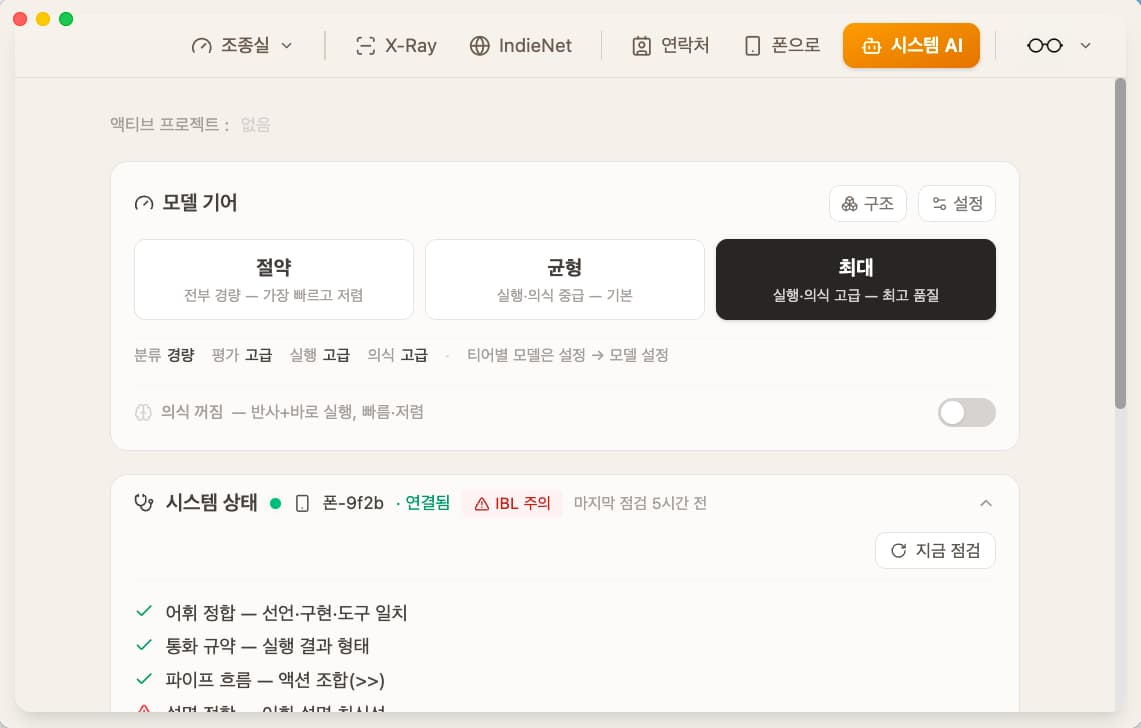Click the gauge icon beside 모델 기어
The image size is (1141, 728).
[144, 203]
